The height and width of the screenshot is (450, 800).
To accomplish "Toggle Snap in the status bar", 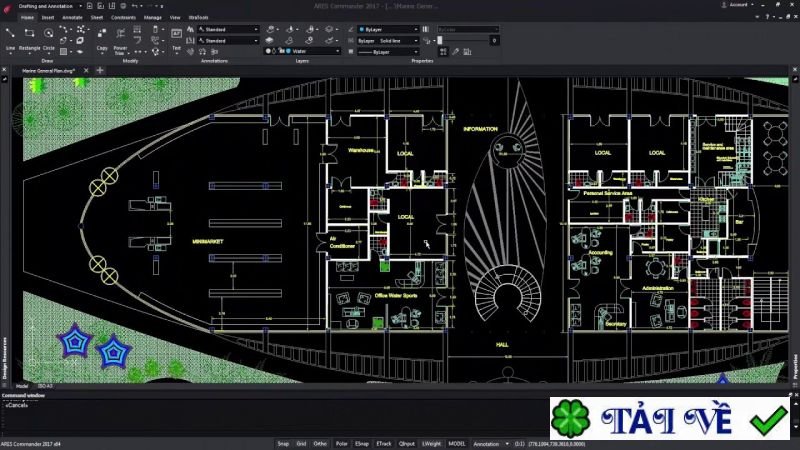I will (x=283, y=442).
